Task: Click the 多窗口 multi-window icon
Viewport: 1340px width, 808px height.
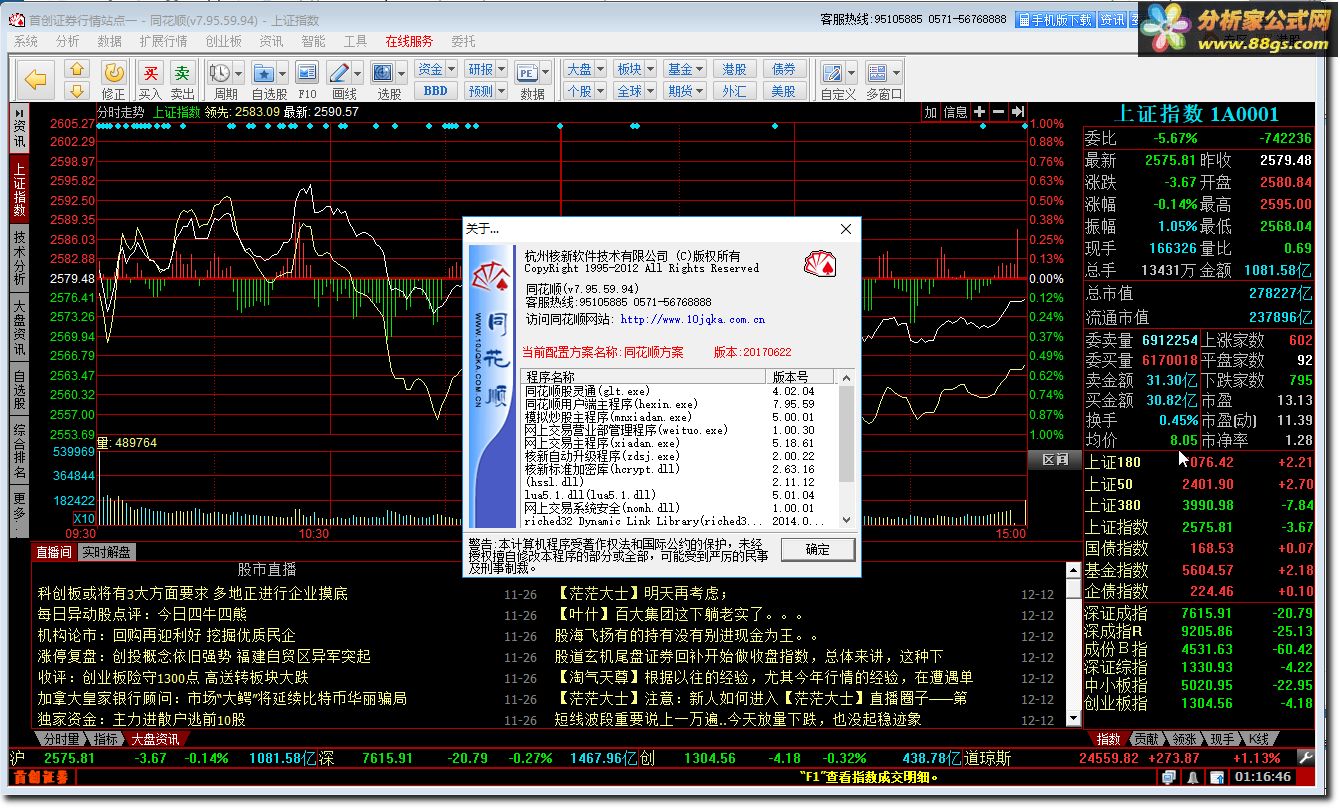Action: point(877,72)
